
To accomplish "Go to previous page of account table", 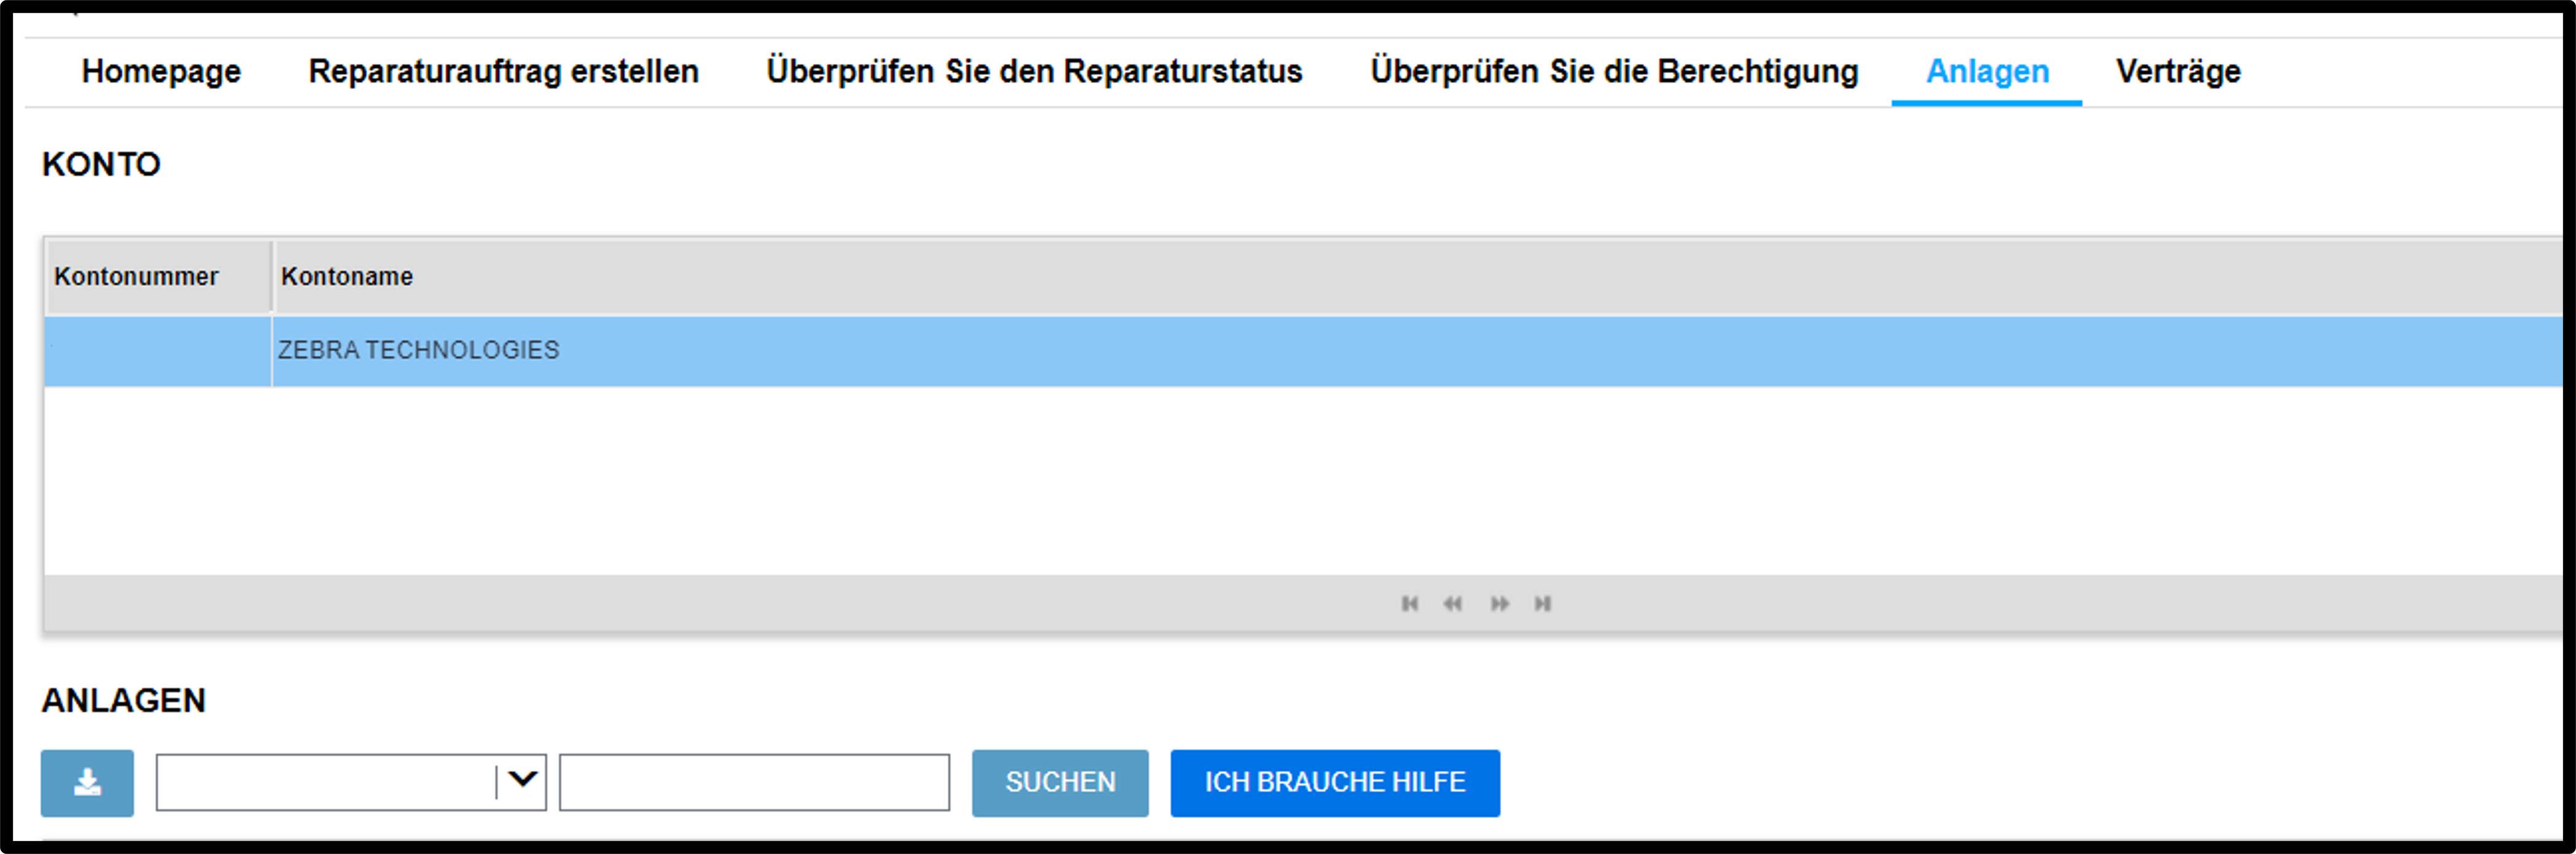I will (1452, 603).
